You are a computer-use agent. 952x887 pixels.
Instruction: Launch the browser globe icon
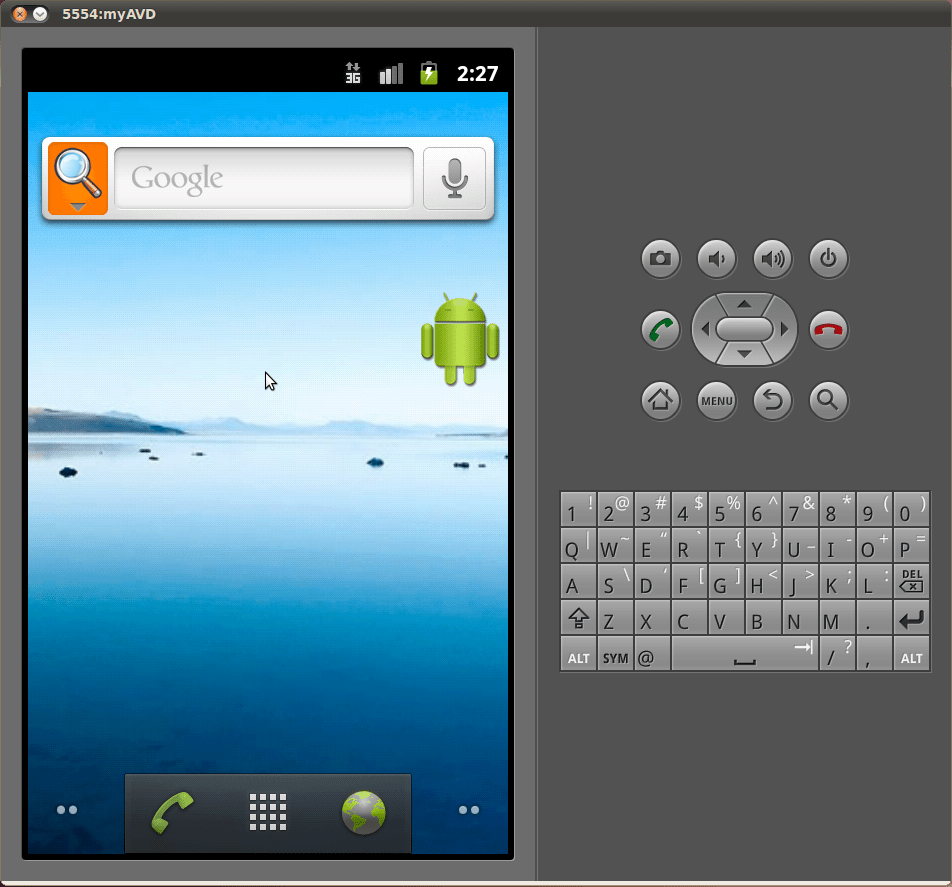click(364, 812)
